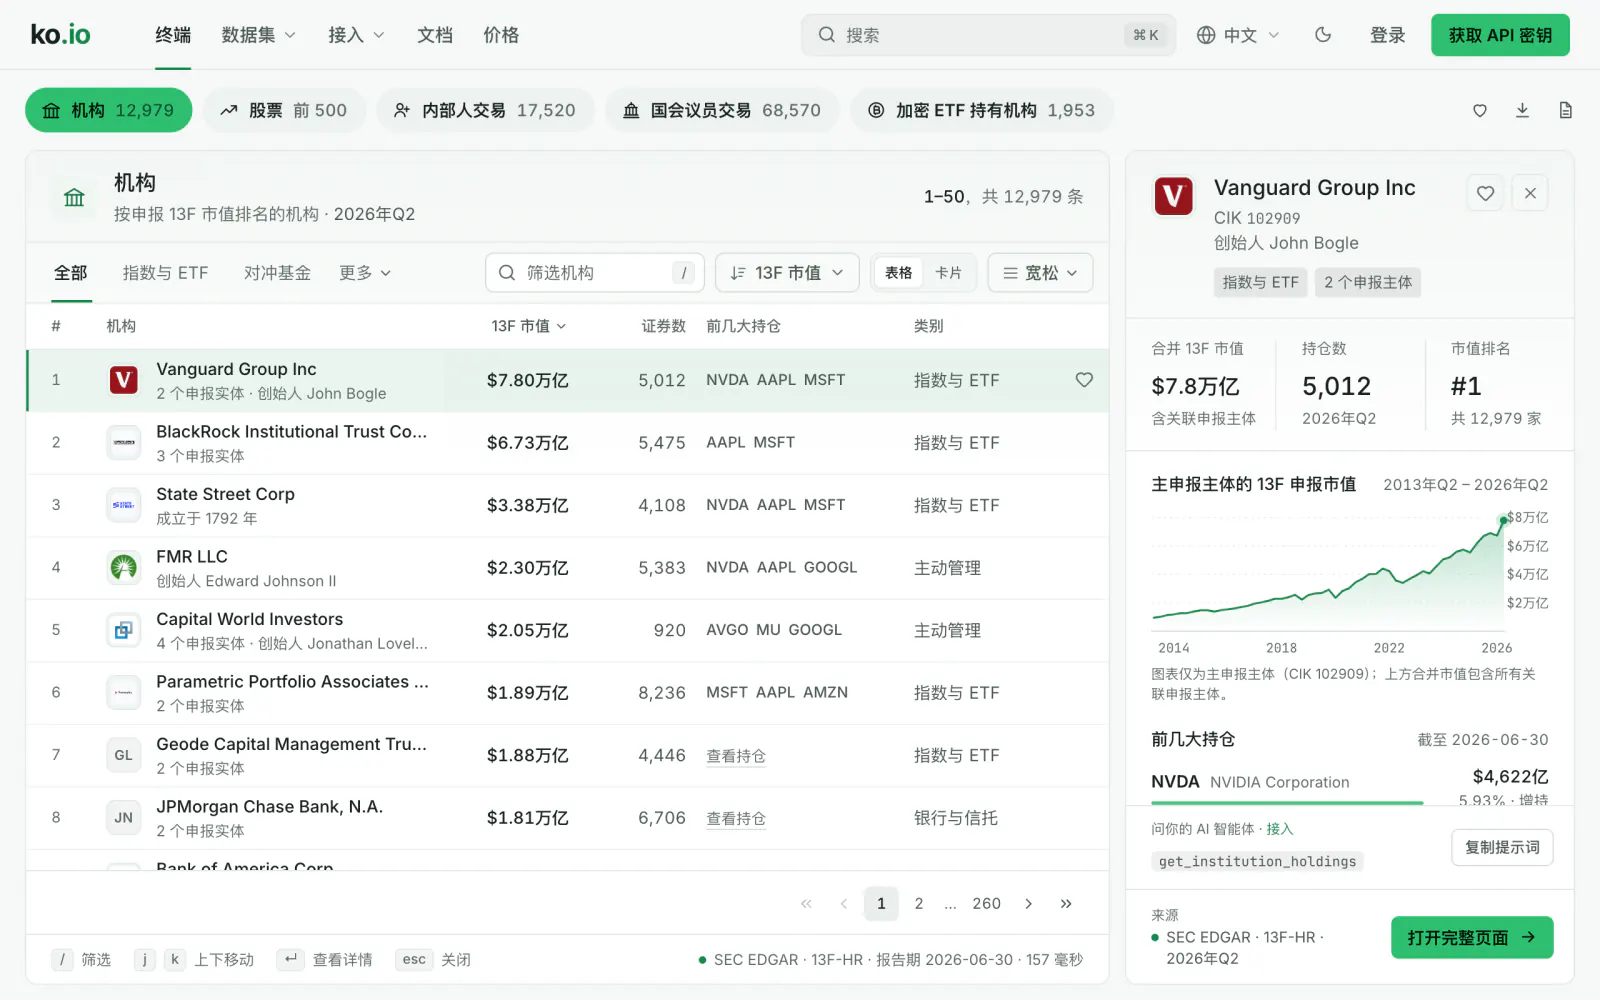1600x1000 pixels.
Task: Select the 加密 ETF 持有机构 tab
Action: click(x=982, y=110)
